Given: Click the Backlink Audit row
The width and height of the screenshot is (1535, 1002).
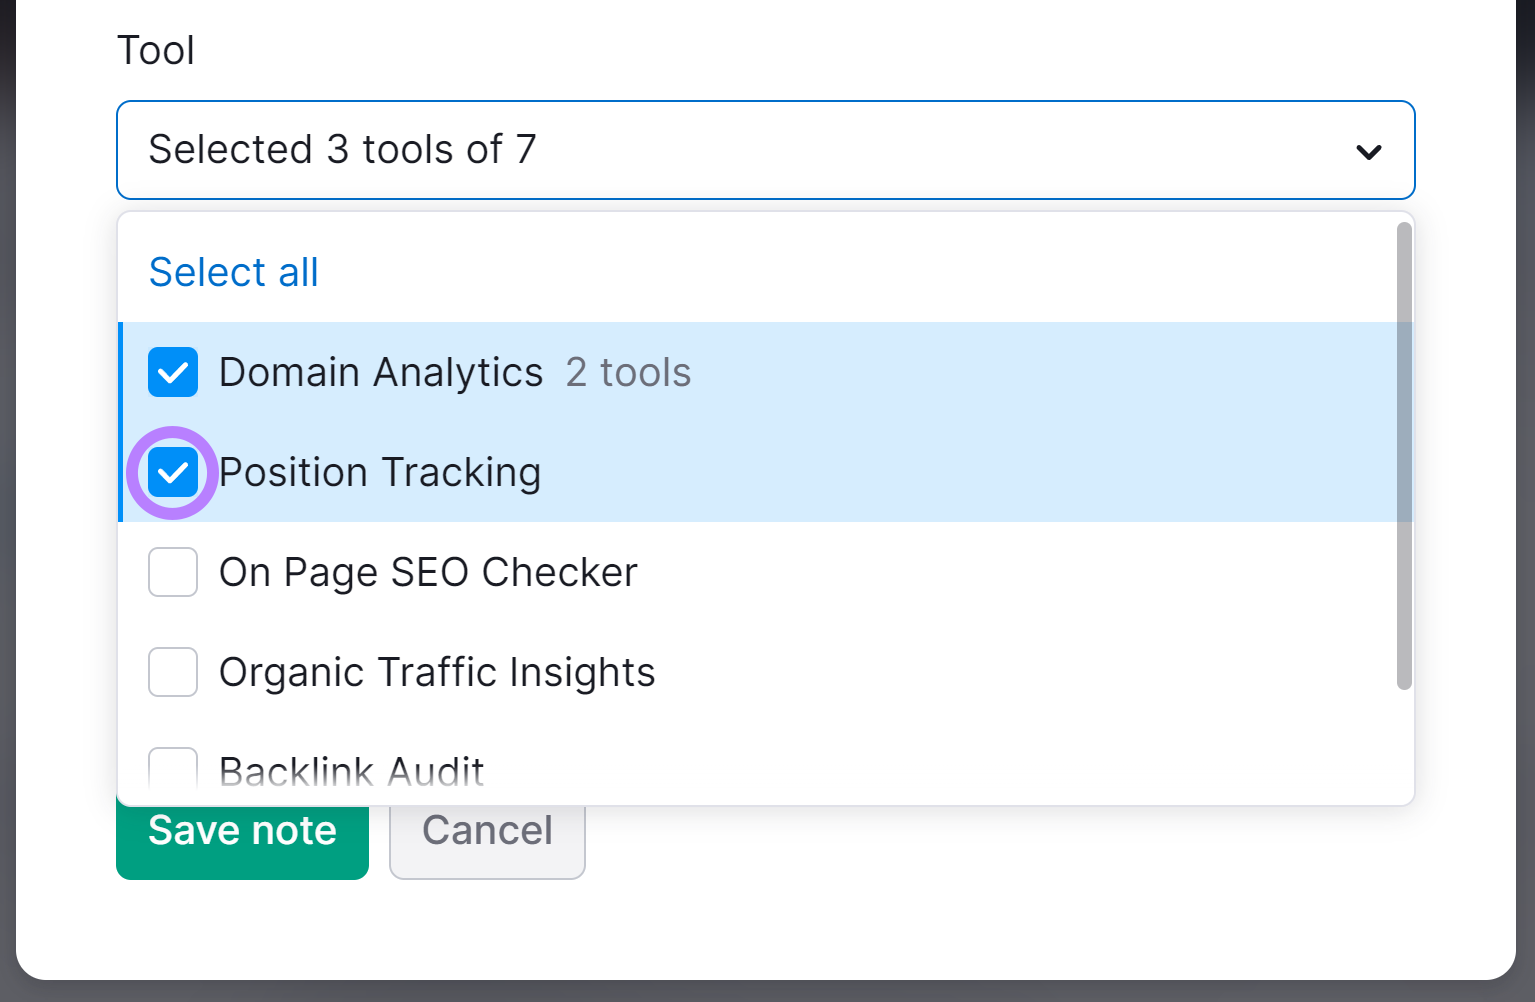Looking at the screenshot, I should 352,770.
